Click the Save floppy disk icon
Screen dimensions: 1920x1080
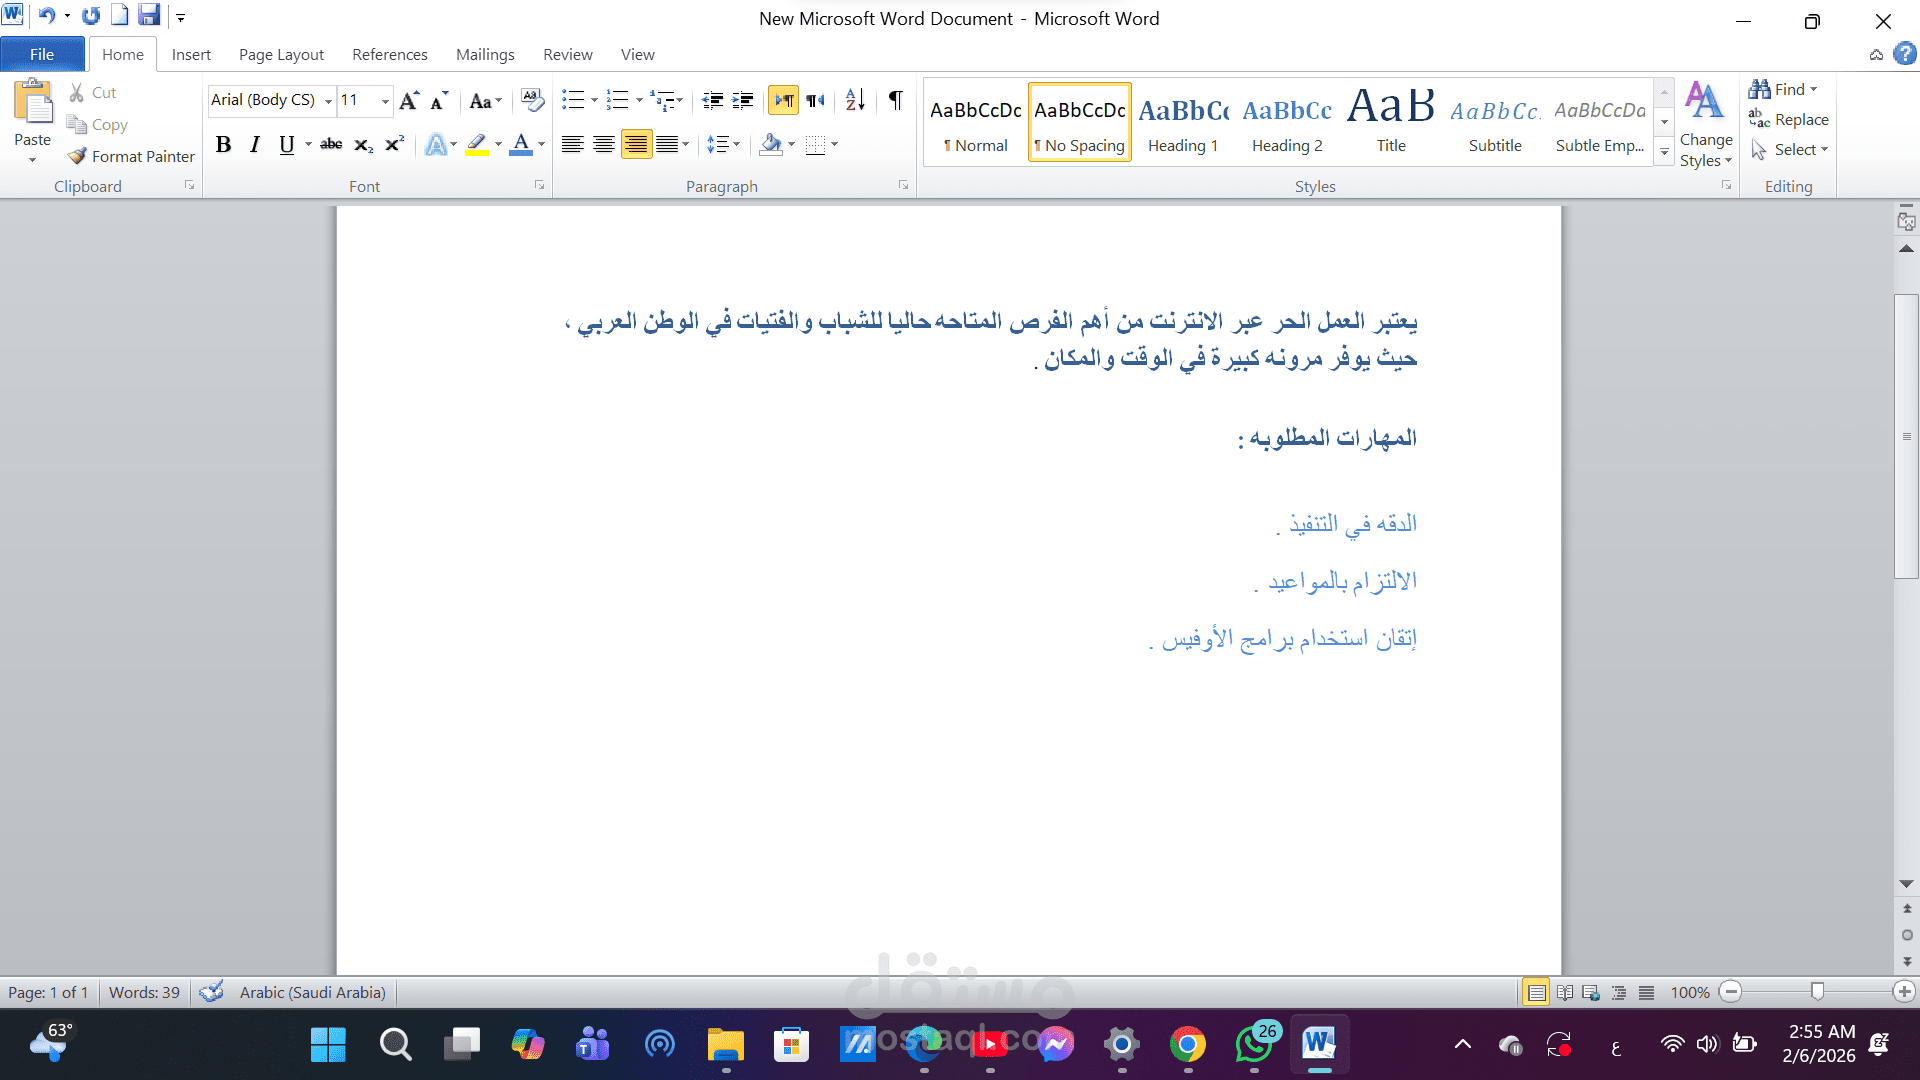pos(149,15)
